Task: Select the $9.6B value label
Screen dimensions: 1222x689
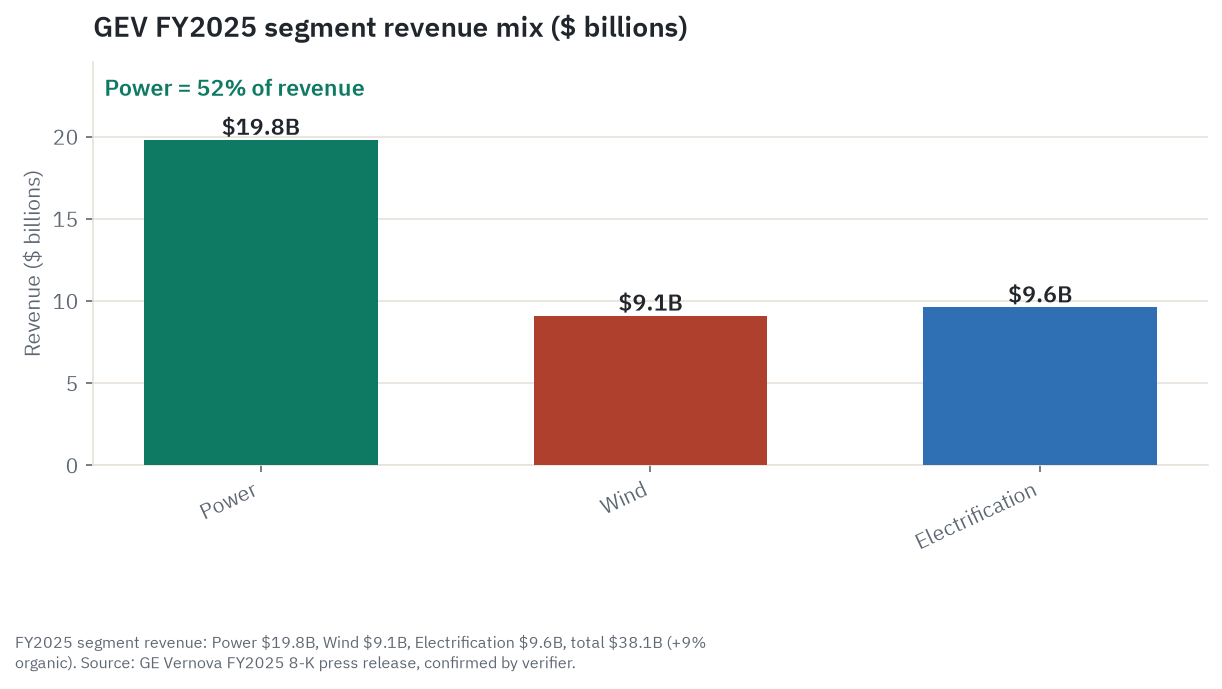Action: pos(1040,294)
